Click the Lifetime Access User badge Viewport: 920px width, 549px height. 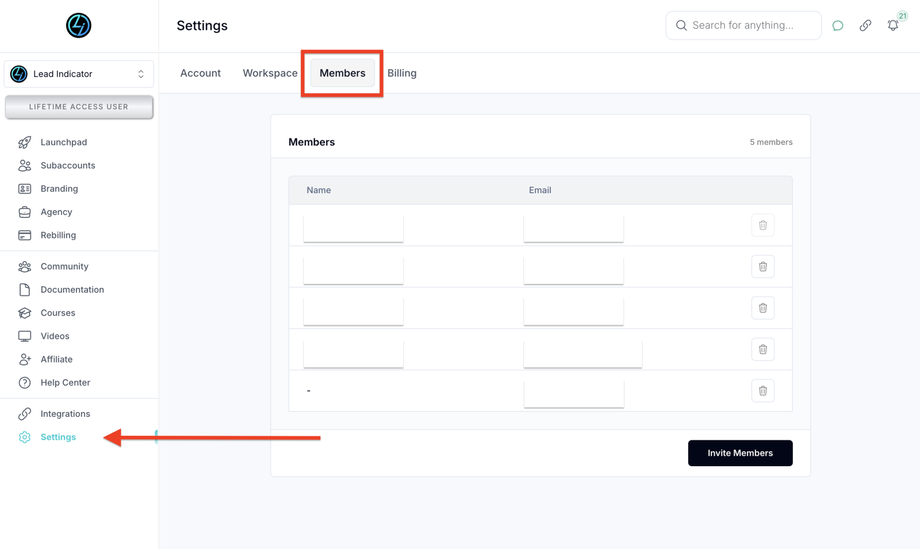point(79,107)
